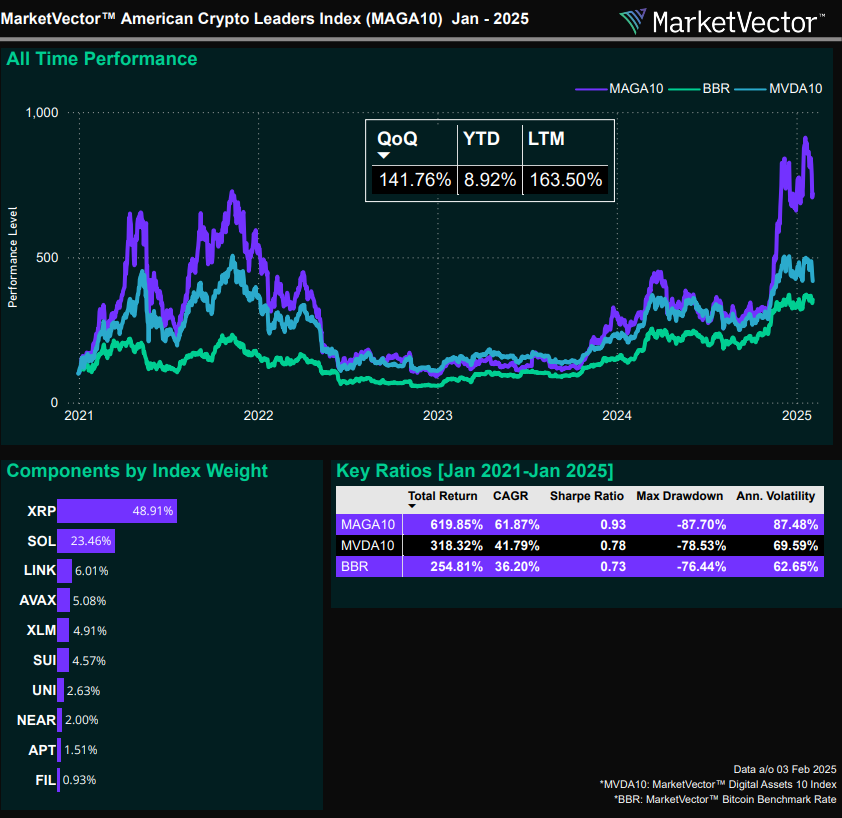Click the Total Return column header
842x818 pixels.
[x=442, y=496]
